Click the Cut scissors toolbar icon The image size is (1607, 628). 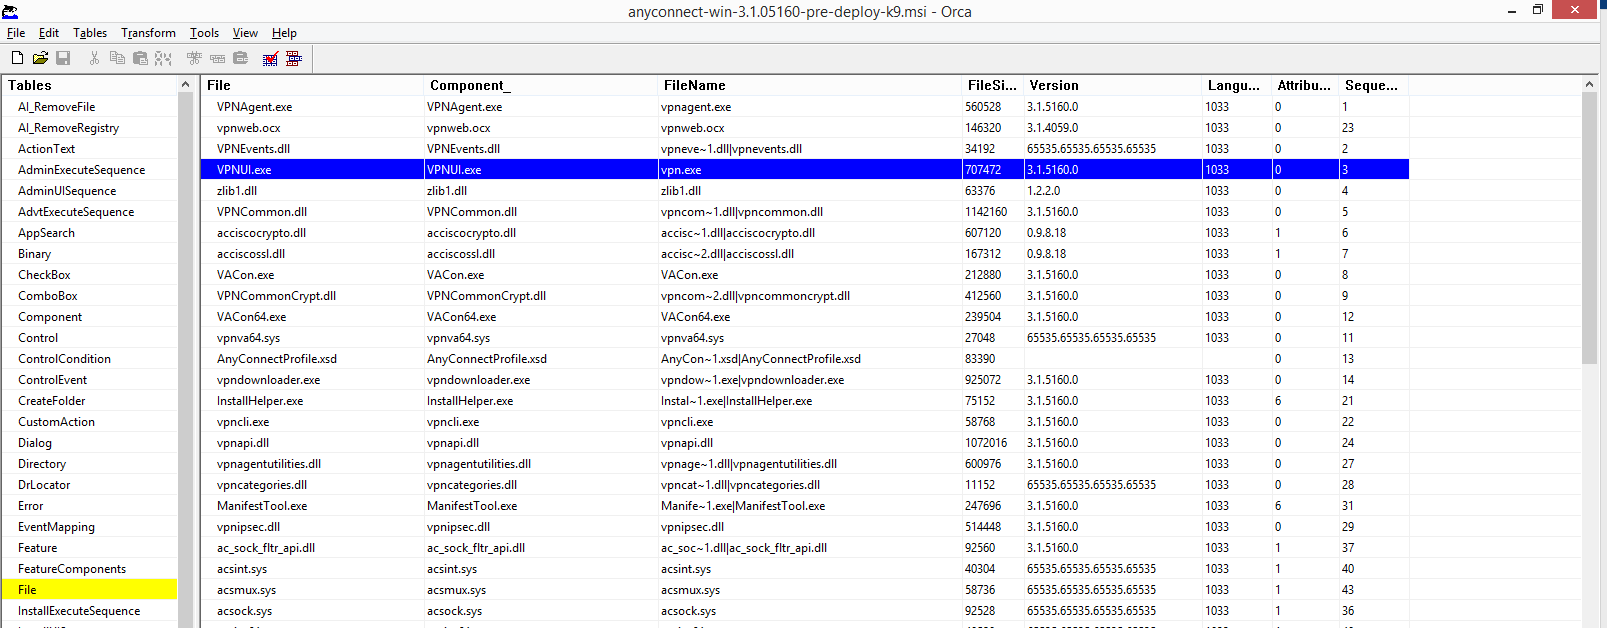[x=94, y=59]
